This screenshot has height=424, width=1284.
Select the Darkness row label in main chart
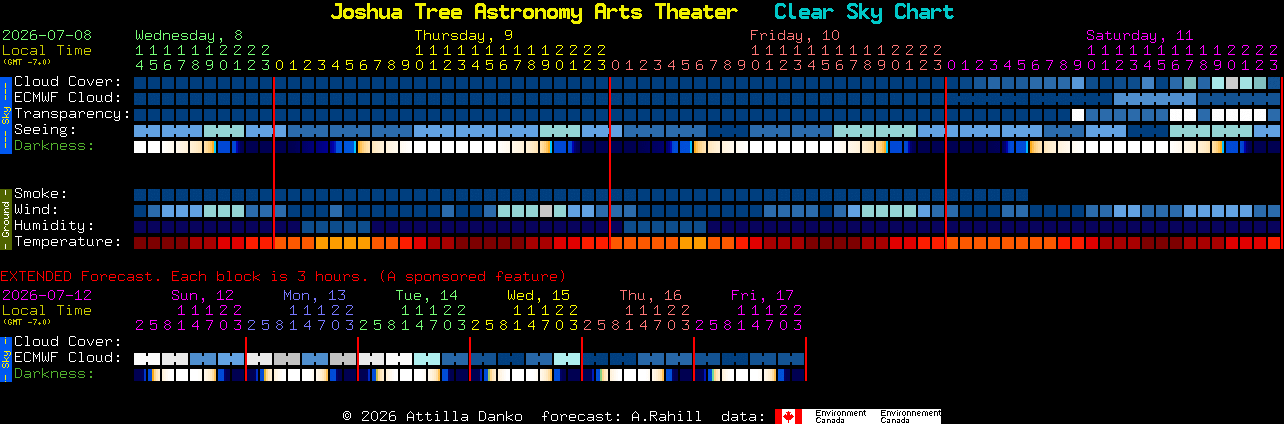pyautogui.click(x=54, y=146)
